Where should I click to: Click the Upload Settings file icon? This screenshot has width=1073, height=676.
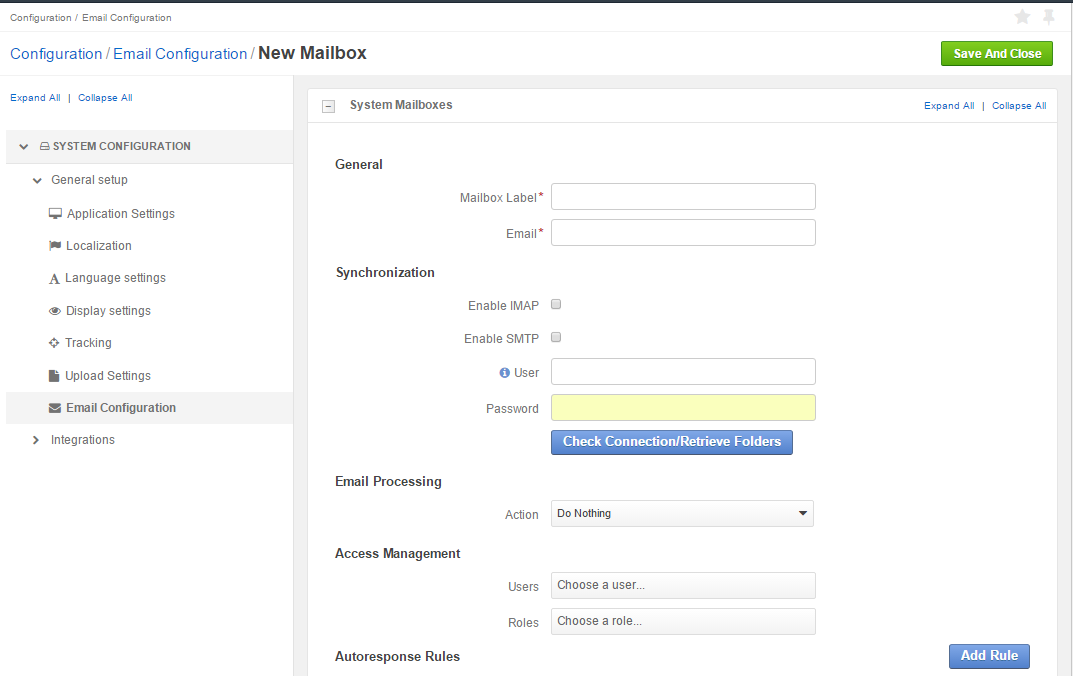[x=54, y=376]
